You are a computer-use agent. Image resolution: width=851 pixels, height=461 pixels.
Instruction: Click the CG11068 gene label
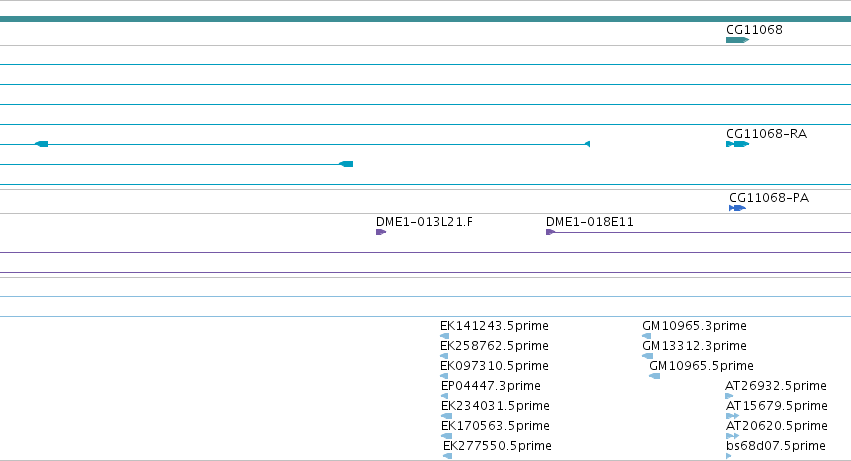[754, 30]
